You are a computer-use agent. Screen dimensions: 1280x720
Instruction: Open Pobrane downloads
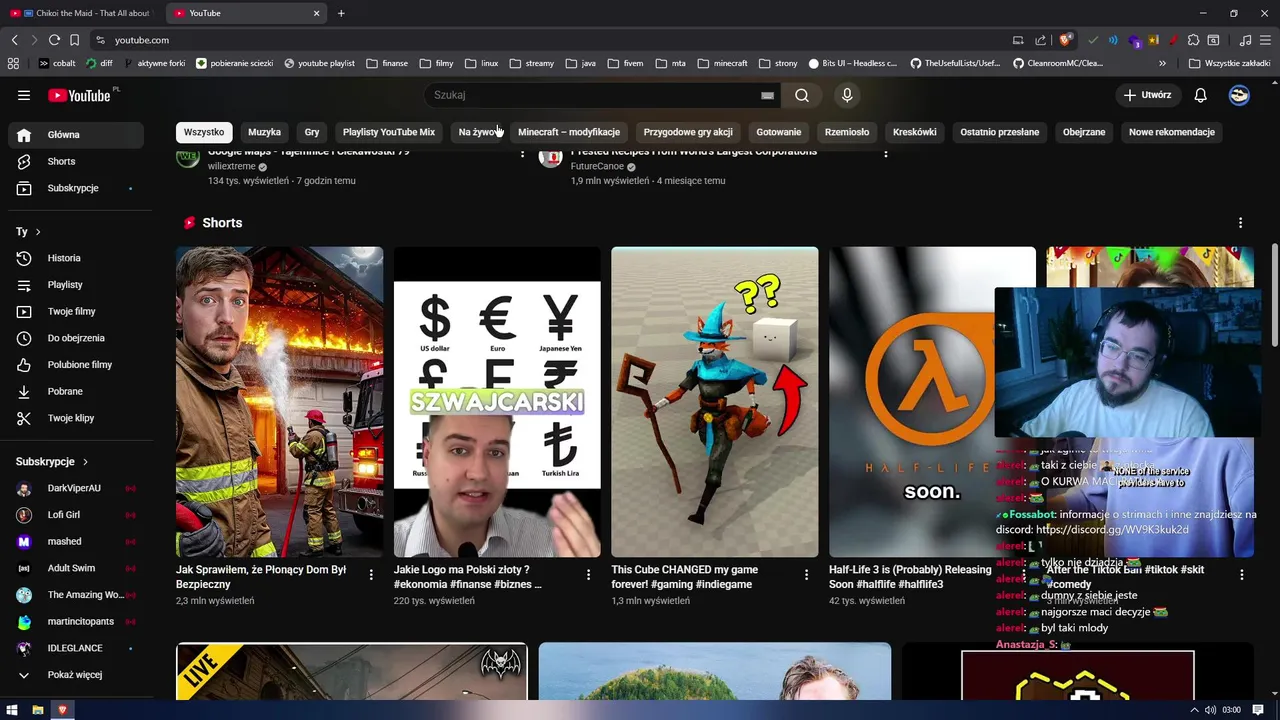pos(76,391)
